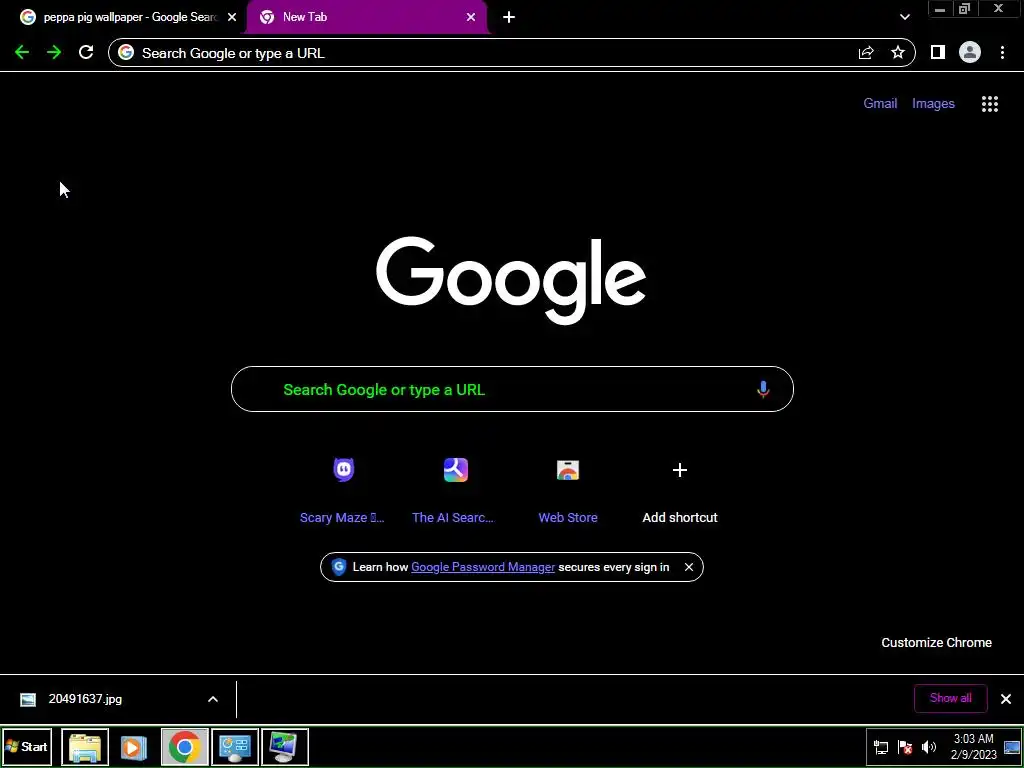Select the New Tab tab
This screenshot has width=1024, height=768.
pyautogui.click(x=366, y=18)
